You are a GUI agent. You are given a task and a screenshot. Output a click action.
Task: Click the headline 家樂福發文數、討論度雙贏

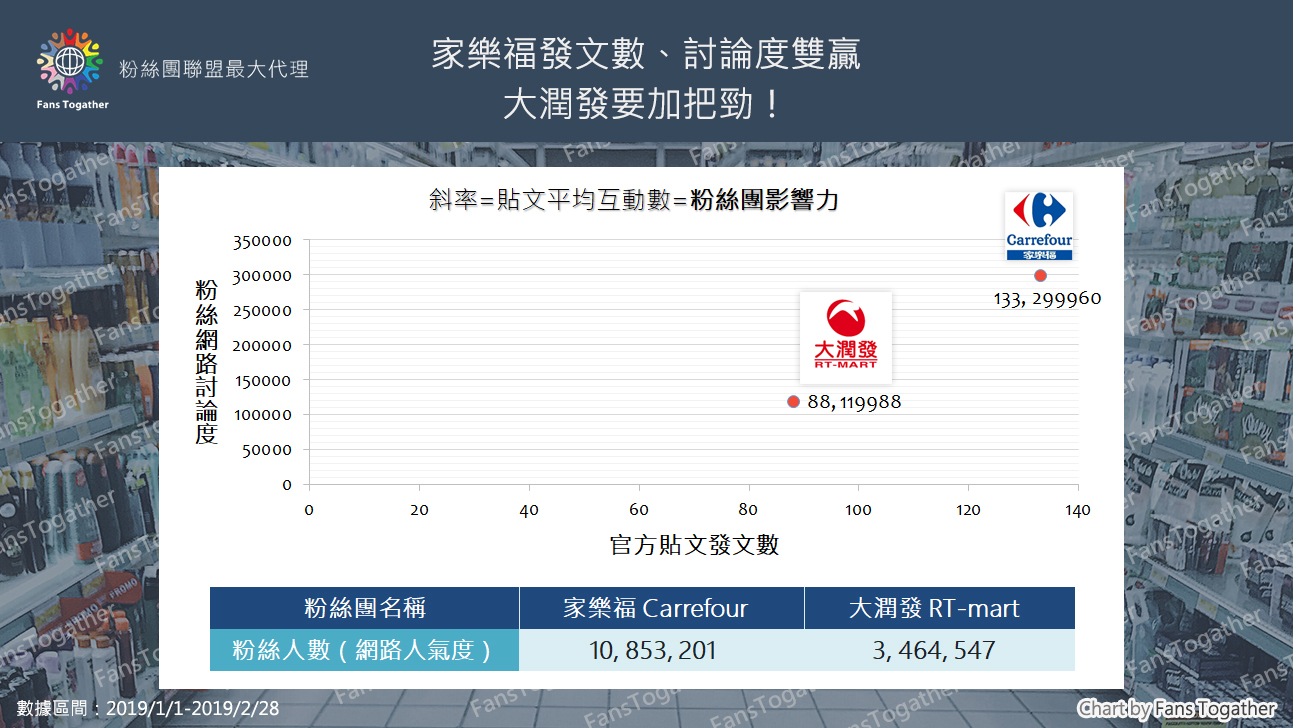click(646, 54)
